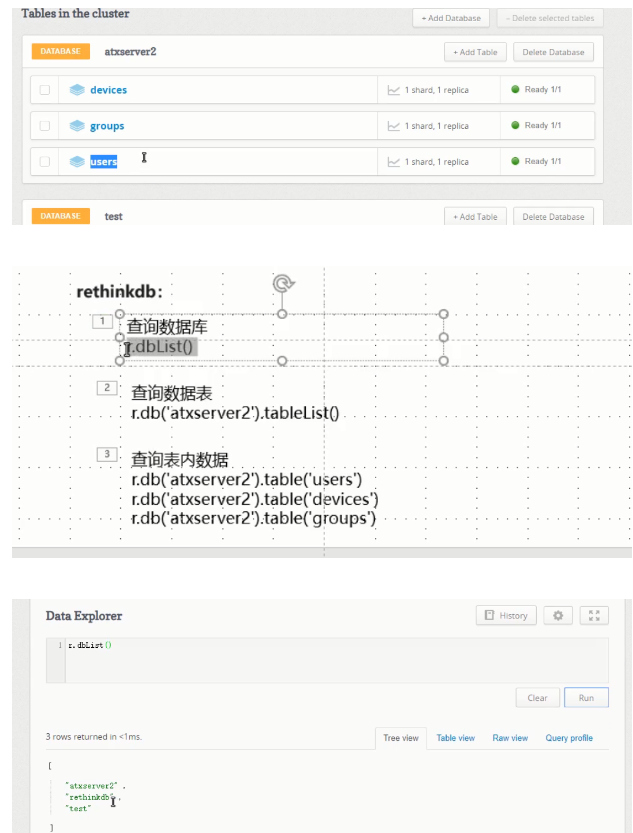The height and width of the screenshot is (833, 633).
Task: Open Data Explorer settings gear
Action: (558, 616)
